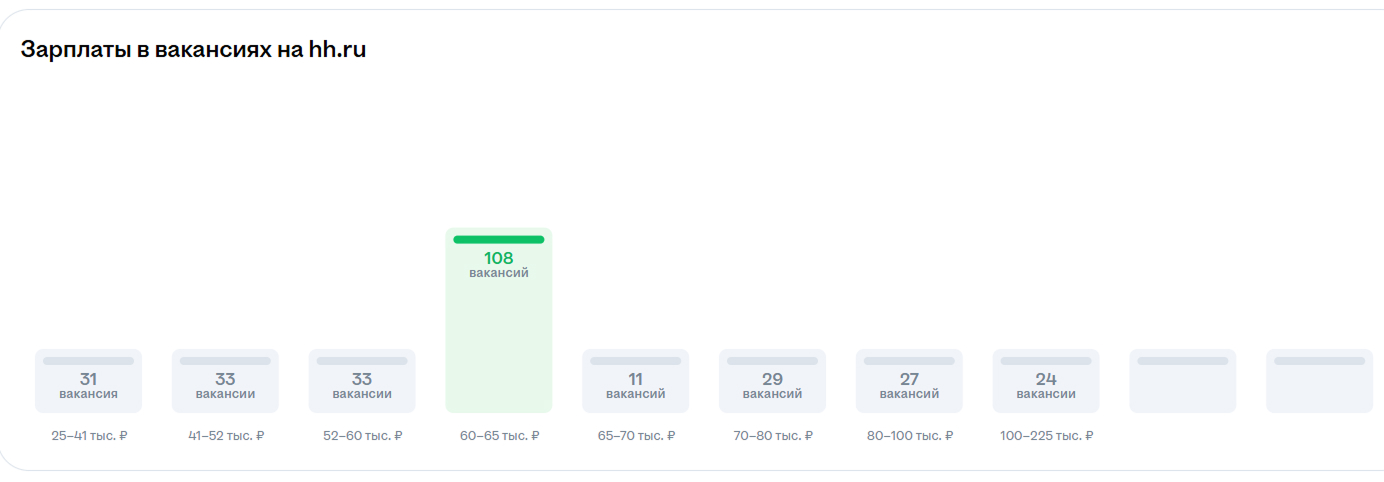Click the 100–225 тыс. ₽ range label
This screenshot has width=1384, height=482.
pos(1047,436)
